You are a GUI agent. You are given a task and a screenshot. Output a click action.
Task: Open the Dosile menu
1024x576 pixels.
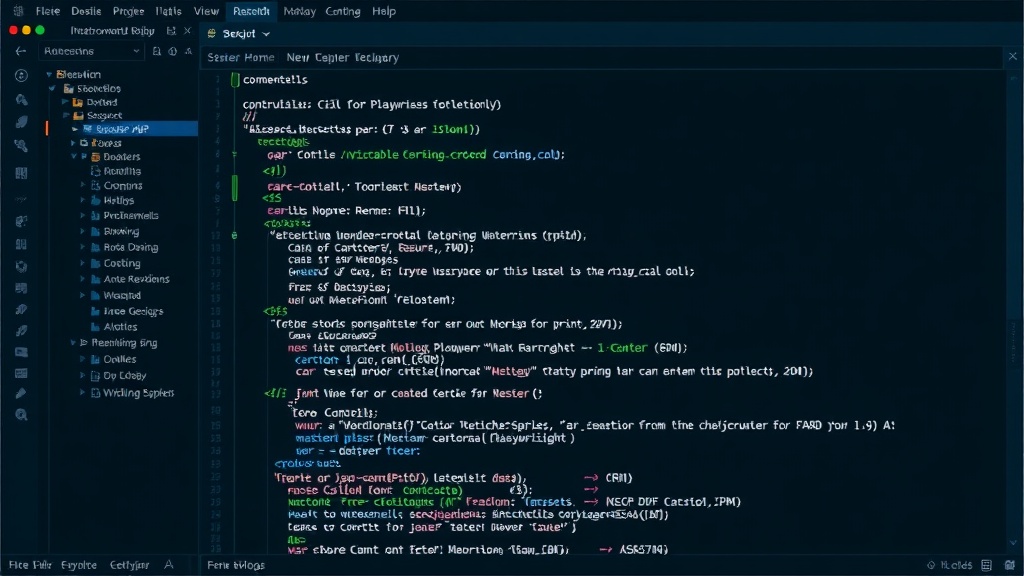[86, 11]
